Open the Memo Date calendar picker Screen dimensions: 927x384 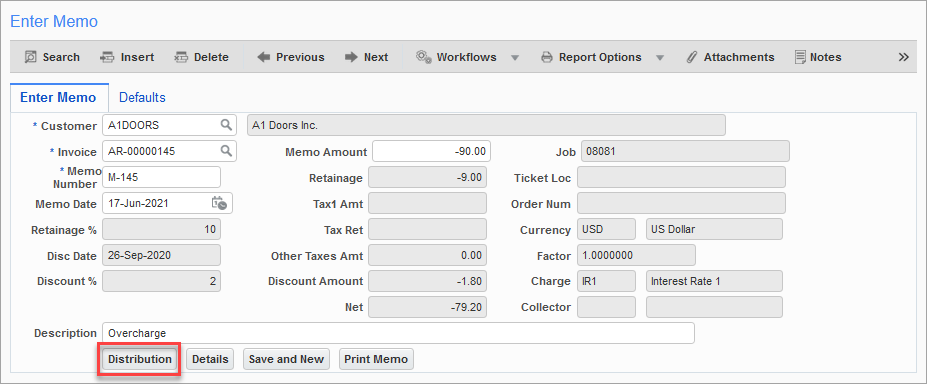[219, 203]
